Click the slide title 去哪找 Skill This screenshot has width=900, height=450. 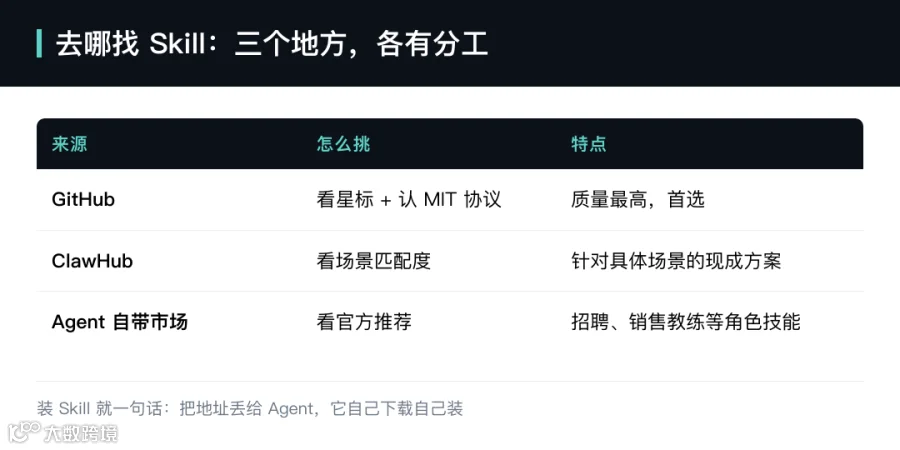(130, 44)
